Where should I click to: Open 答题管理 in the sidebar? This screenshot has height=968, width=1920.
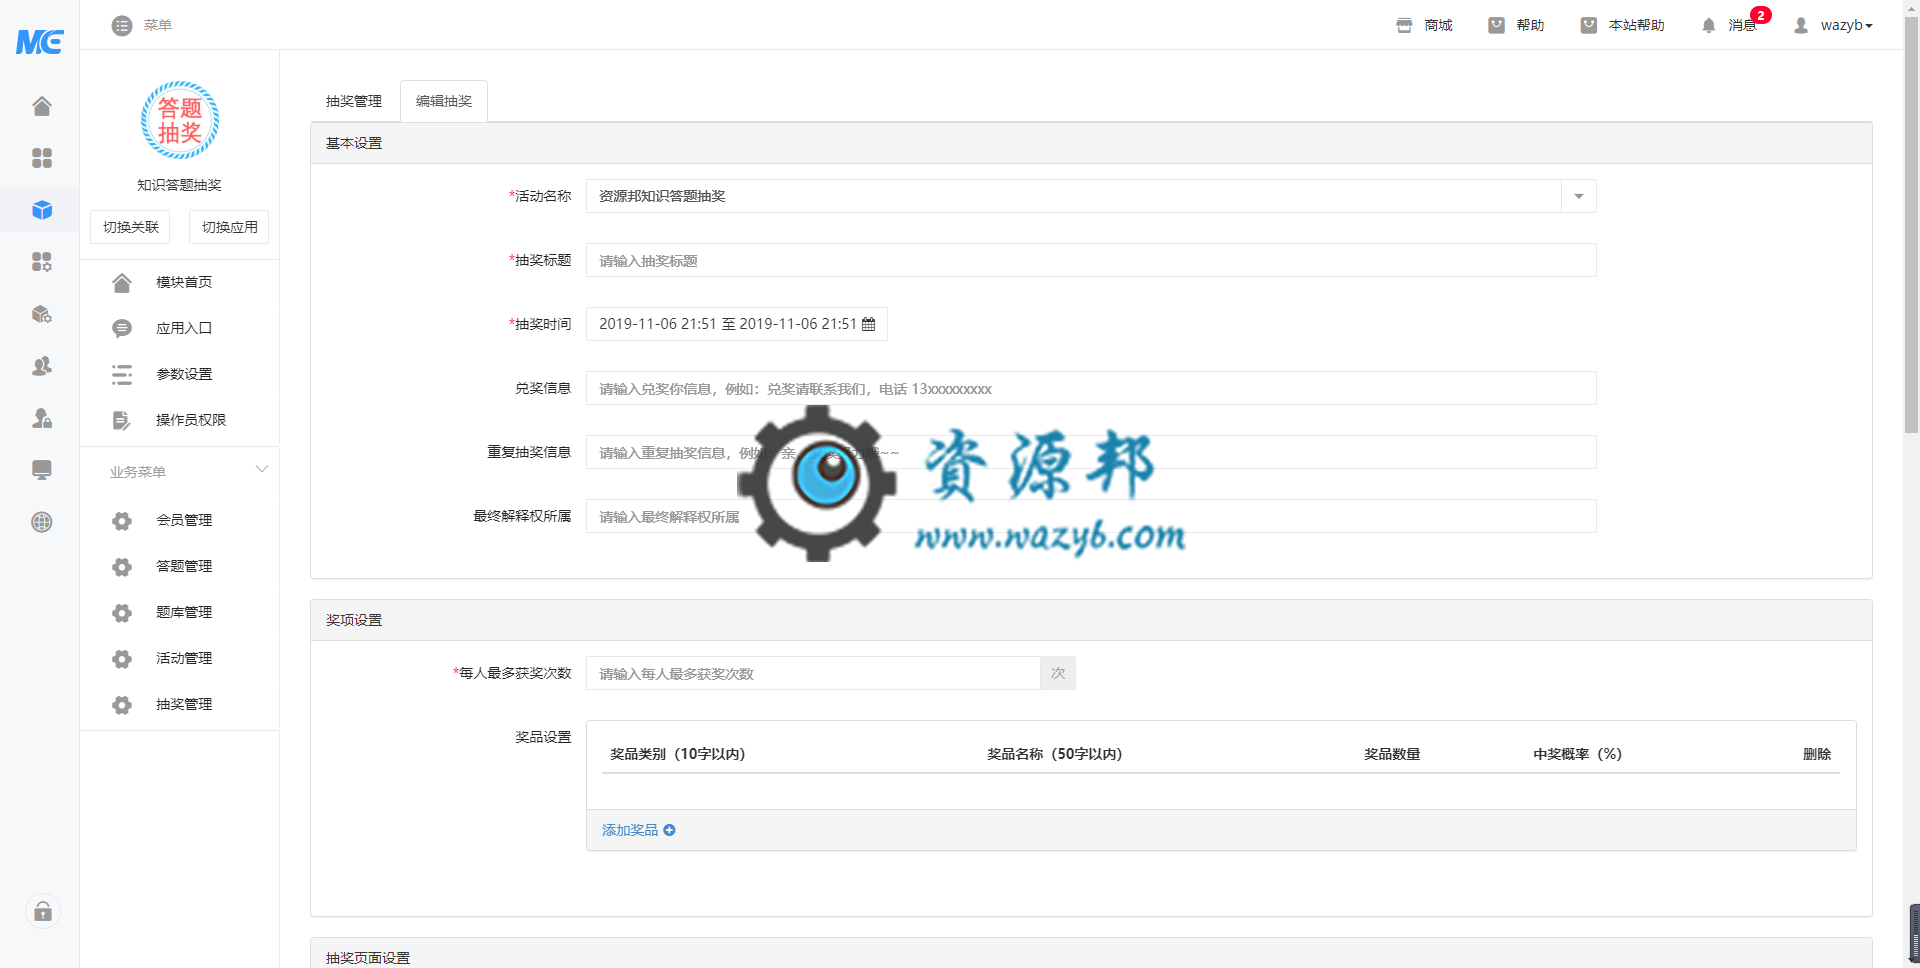[x=184, y=566]
